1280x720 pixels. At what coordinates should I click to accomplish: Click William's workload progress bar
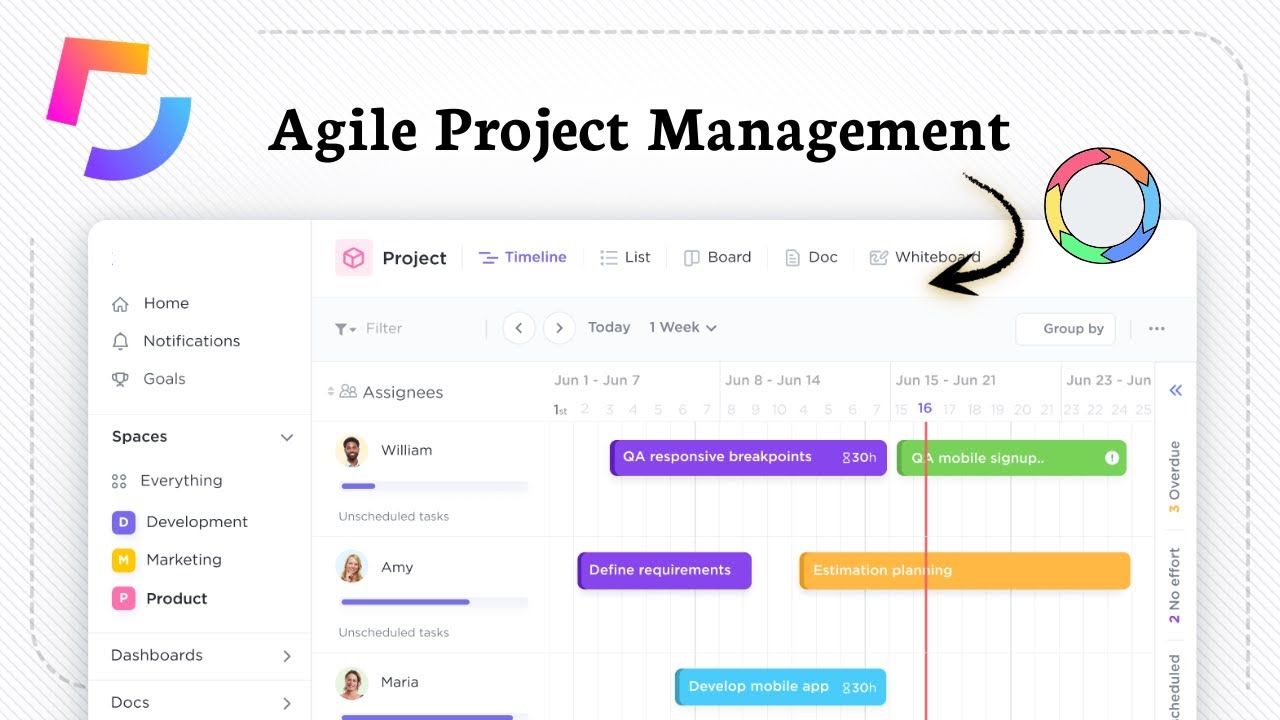pyautogui.click(x=434, y=487)
